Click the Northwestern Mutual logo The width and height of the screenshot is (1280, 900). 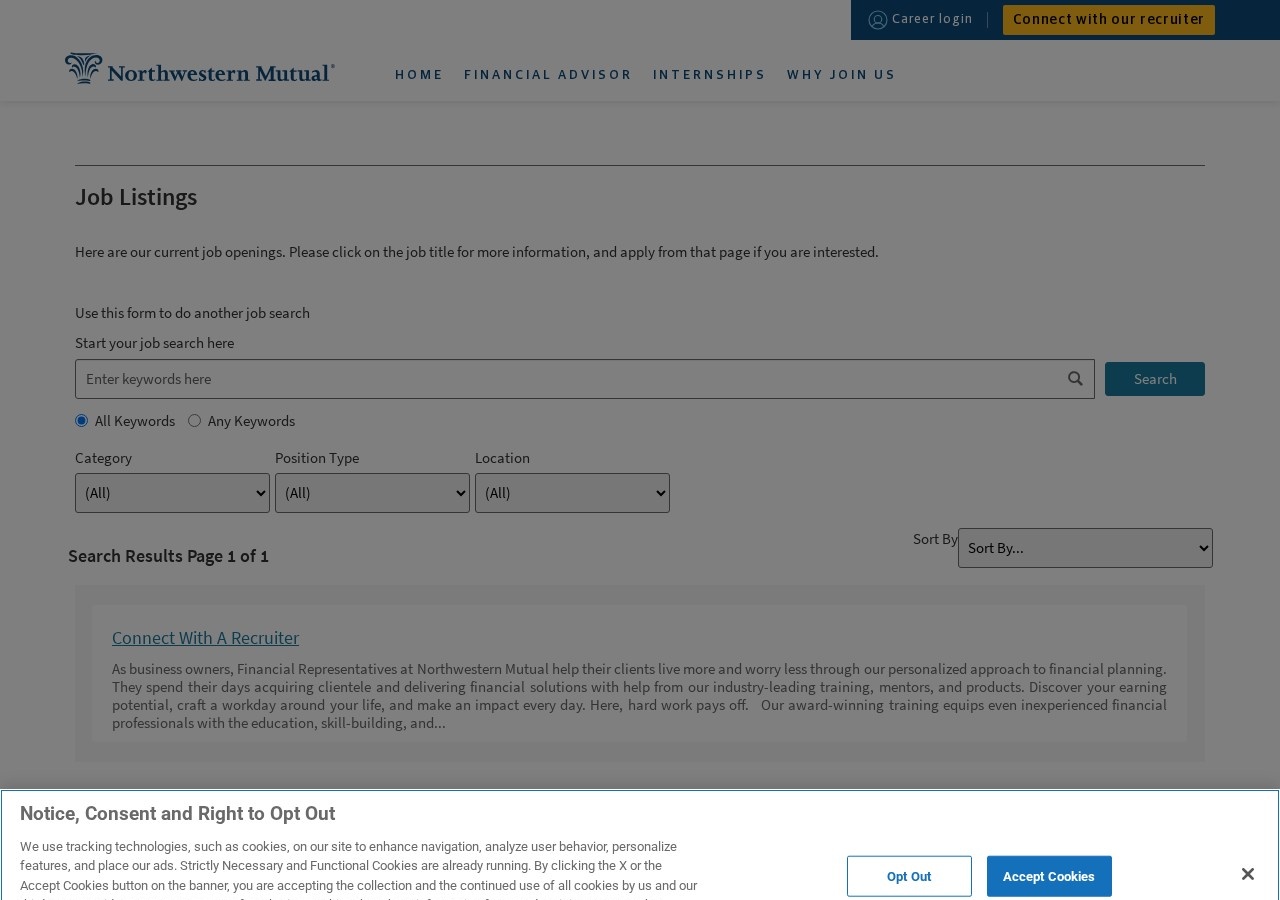coord(200,69)
